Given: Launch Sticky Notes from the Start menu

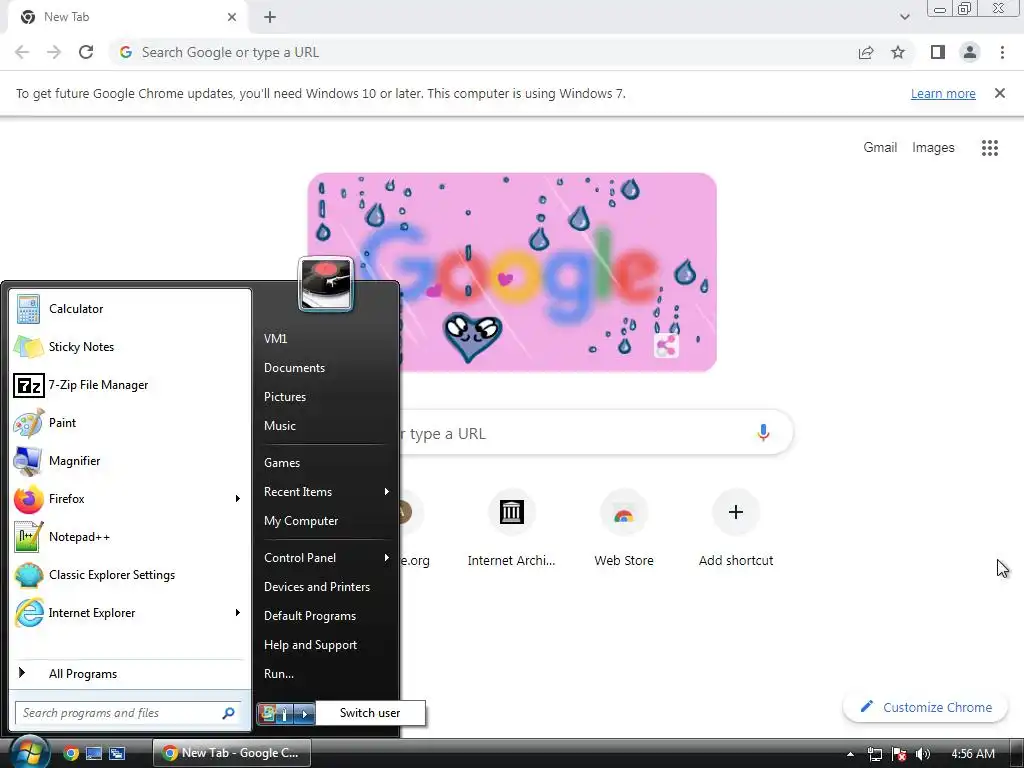Looking at the screenshot, I should (130, 347).
